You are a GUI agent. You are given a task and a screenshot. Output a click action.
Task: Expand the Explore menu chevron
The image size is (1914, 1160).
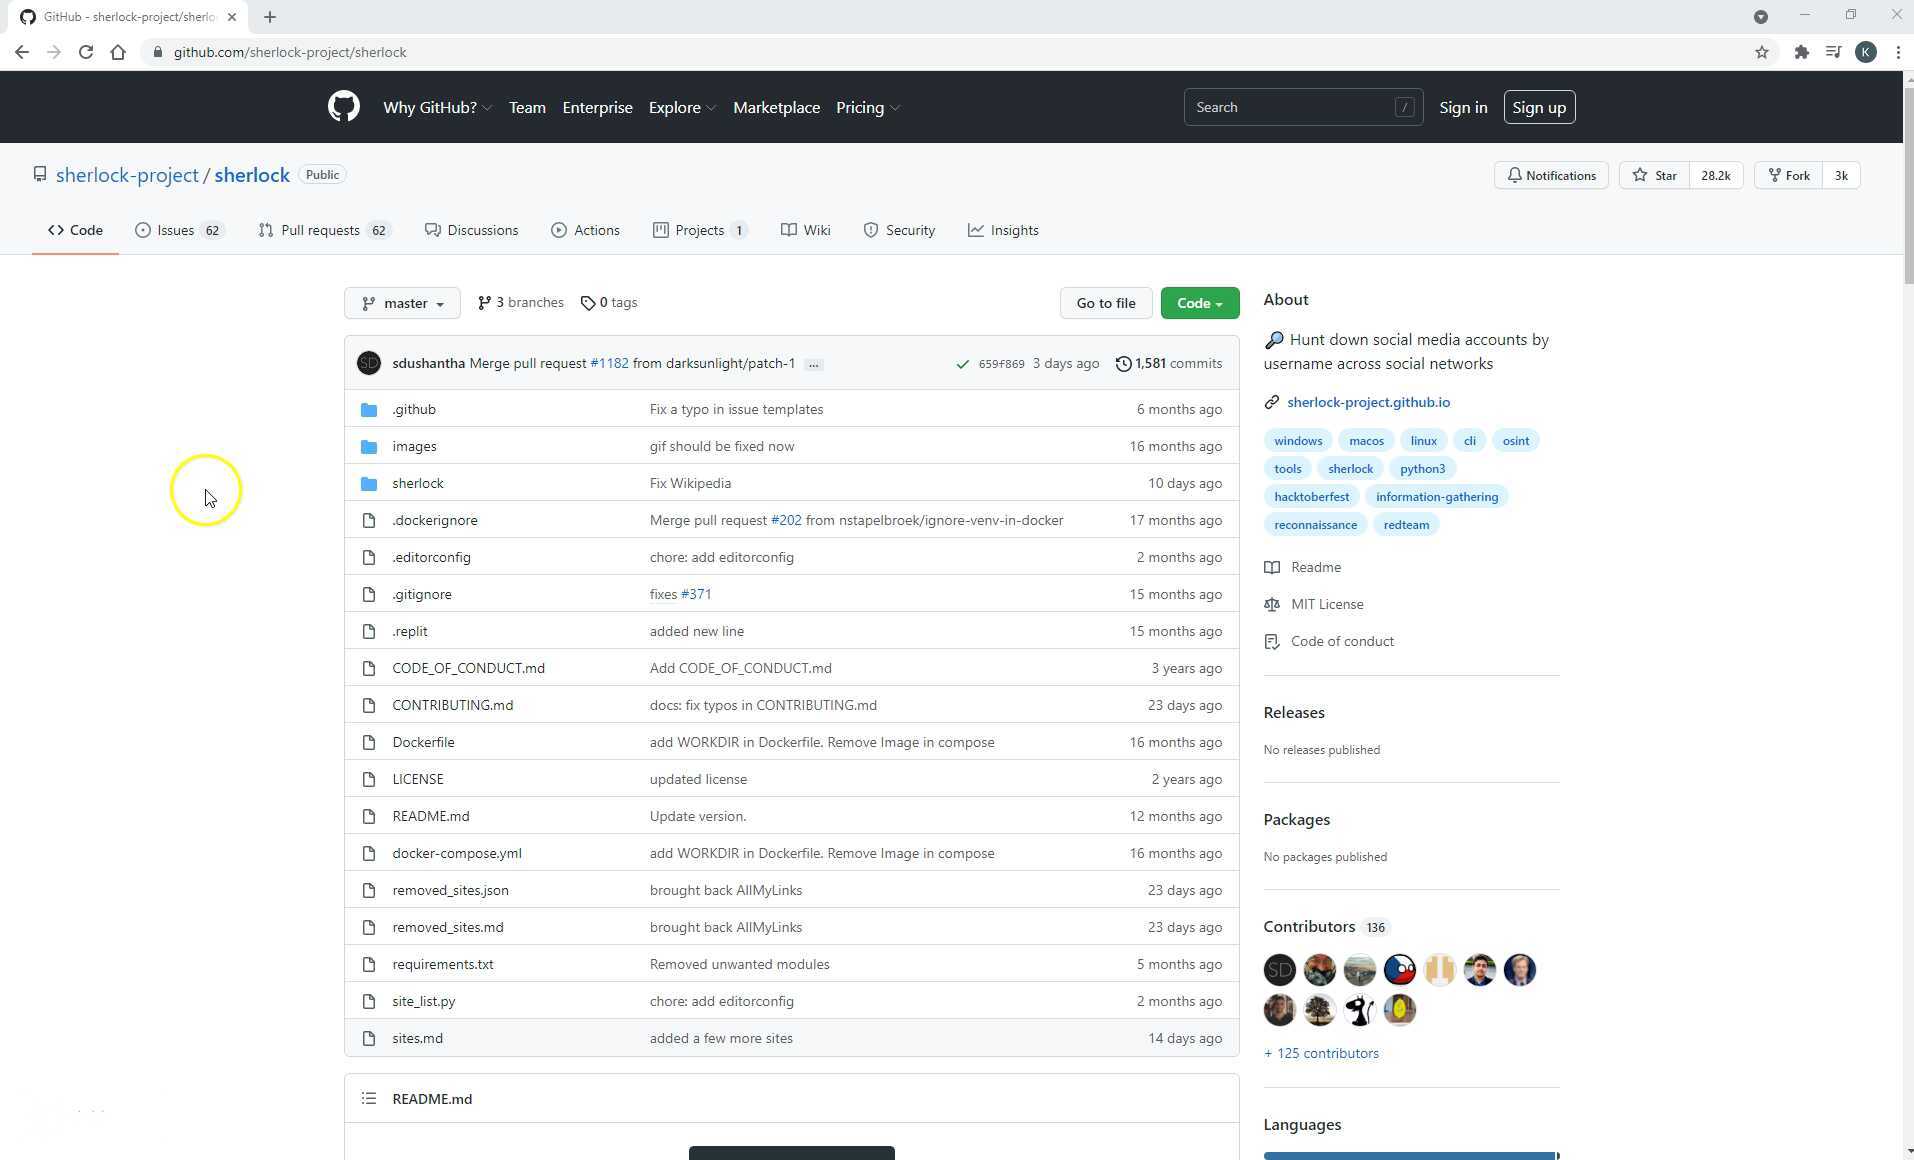click(x=712, y=108)
